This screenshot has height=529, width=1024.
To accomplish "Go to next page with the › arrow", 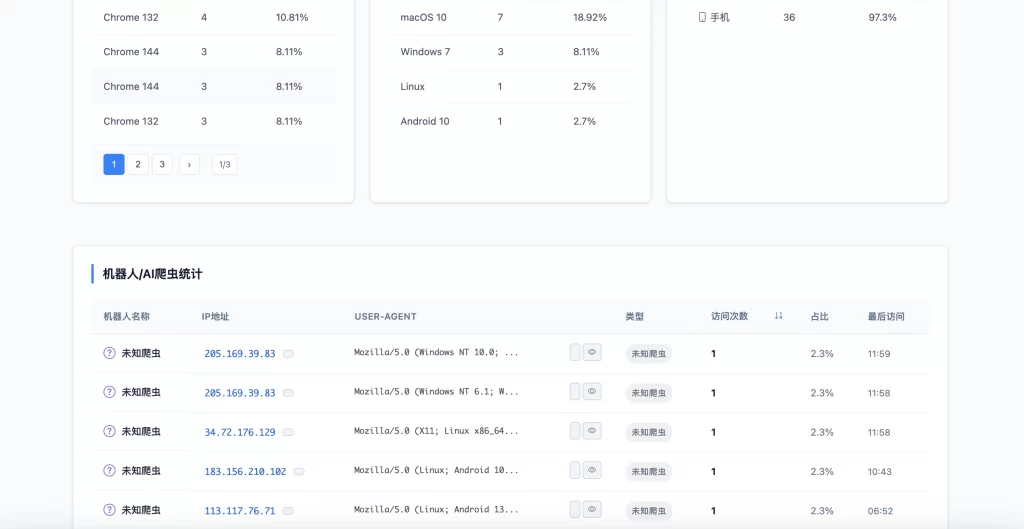I will click(x=189, y=164).
